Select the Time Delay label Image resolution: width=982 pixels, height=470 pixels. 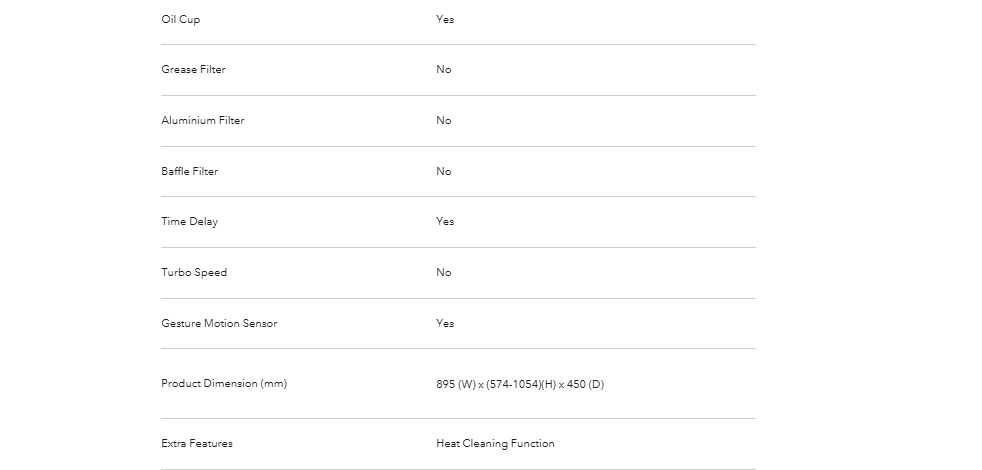click(x=189, y=221)
